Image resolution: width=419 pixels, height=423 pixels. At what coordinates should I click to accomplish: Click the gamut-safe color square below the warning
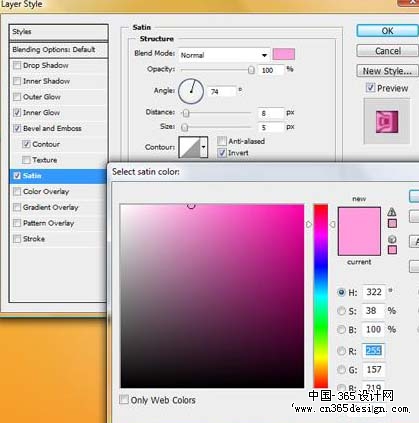point(392,223)
